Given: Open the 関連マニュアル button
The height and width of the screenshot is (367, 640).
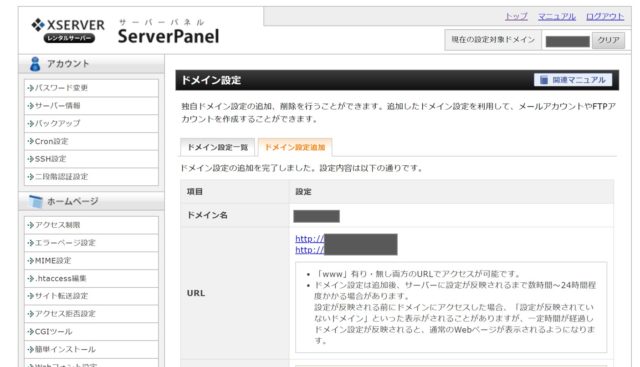Looking at the screenshot, I should click(x=573, y=80).
